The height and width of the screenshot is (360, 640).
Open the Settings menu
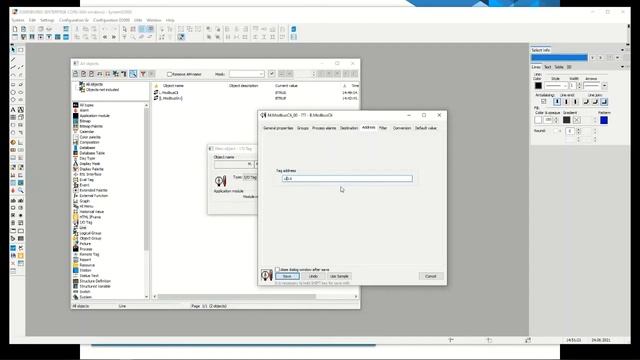point(47,20)
